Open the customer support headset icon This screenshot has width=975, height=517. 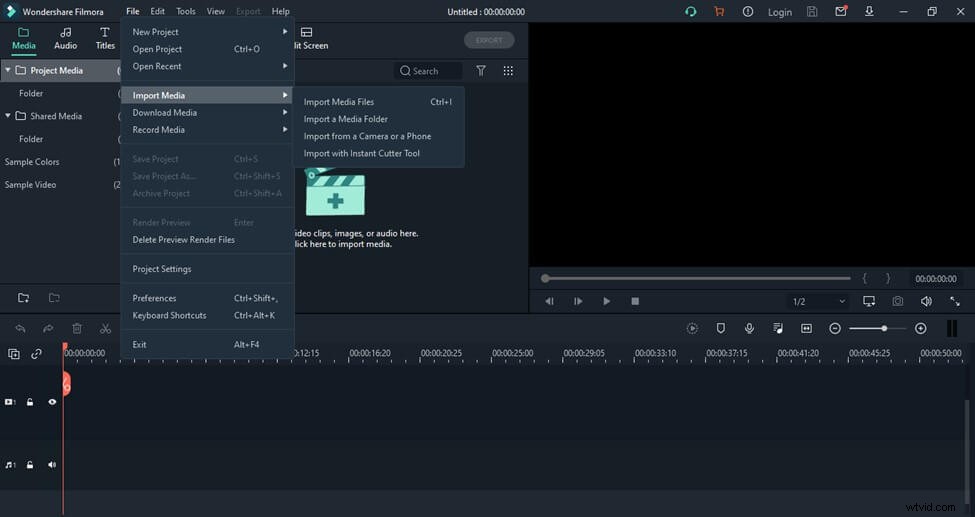click(690, 12)
